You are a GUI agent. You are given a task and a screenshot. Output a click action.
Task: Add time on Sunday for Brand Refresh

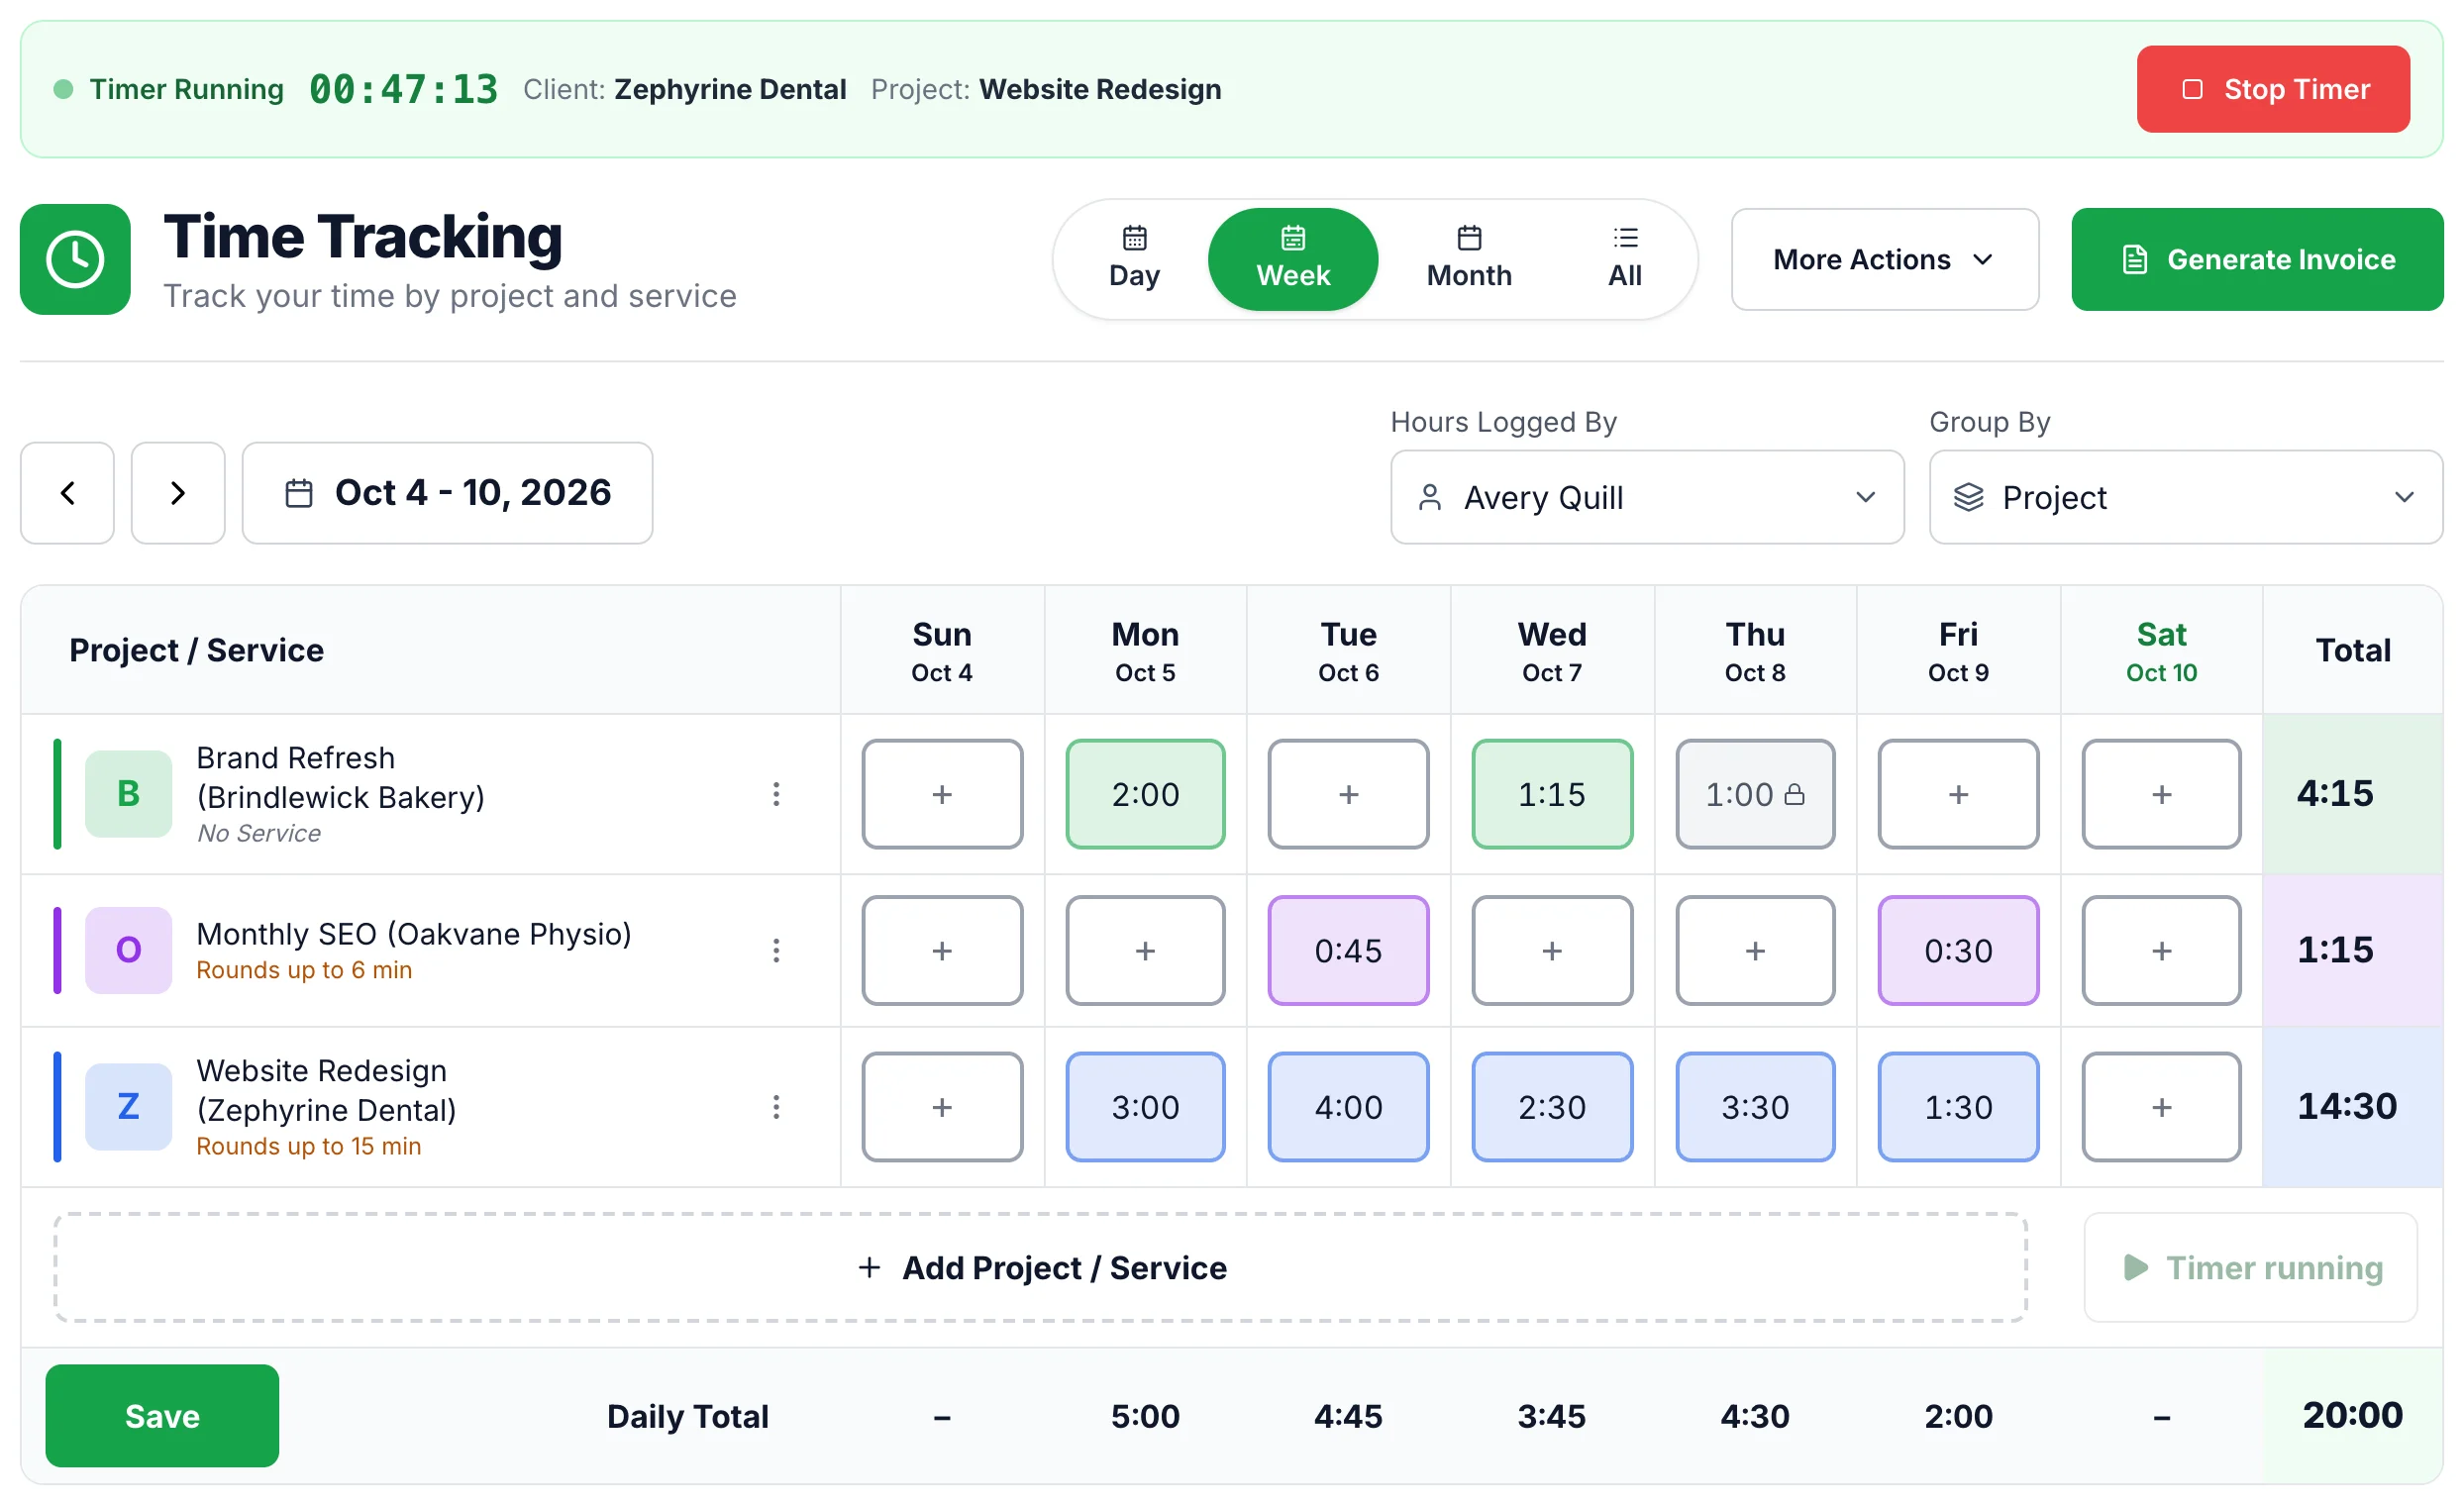[942, 794]
